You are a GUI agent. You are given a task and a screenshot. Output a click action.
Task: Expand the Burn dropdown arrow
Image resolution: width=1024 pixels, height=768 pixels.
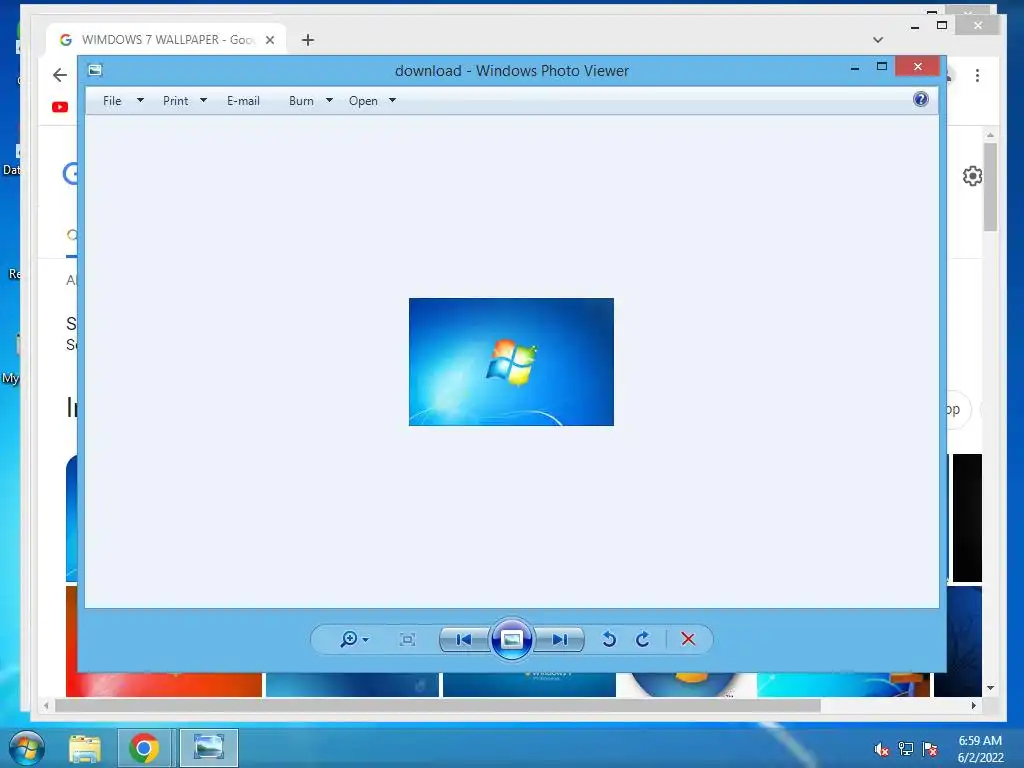(x=329, y=101)
